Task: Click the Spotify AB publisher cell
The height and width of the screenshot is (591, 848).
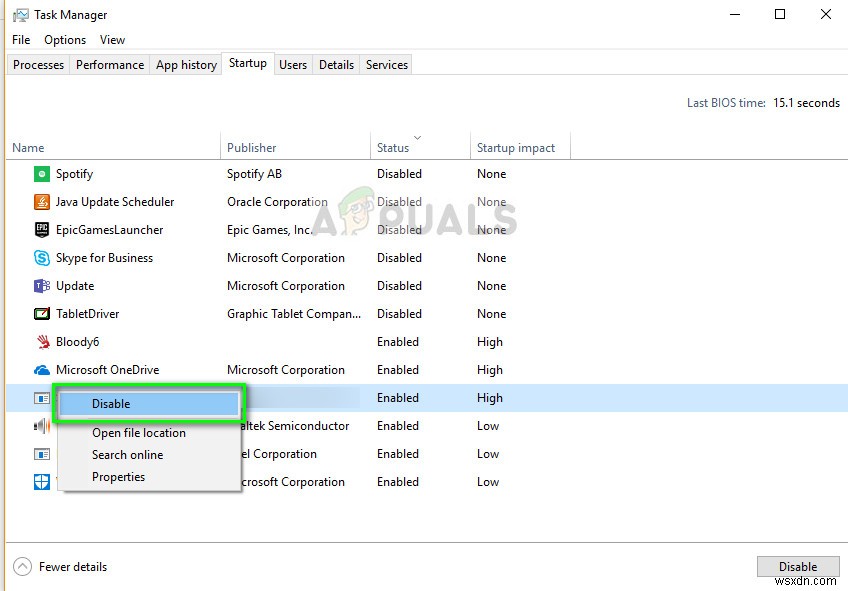Action: (x=254, y=174)
